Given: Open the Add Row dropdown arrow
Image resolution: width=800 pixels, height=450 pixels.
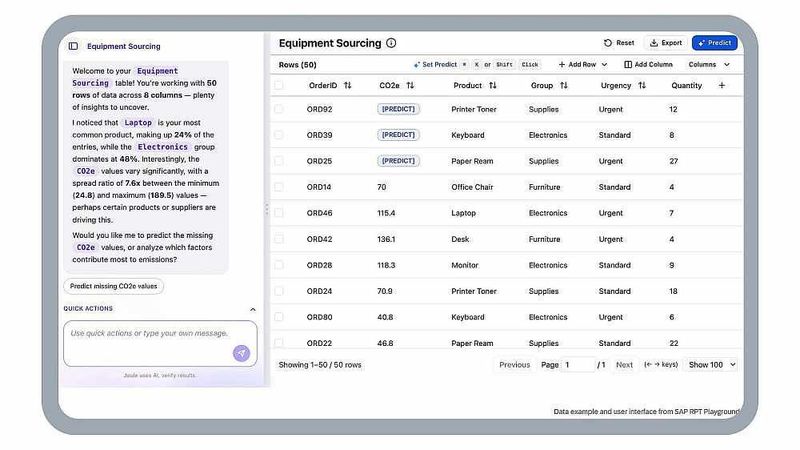Looking at the screenshot, I should point(604,65).
